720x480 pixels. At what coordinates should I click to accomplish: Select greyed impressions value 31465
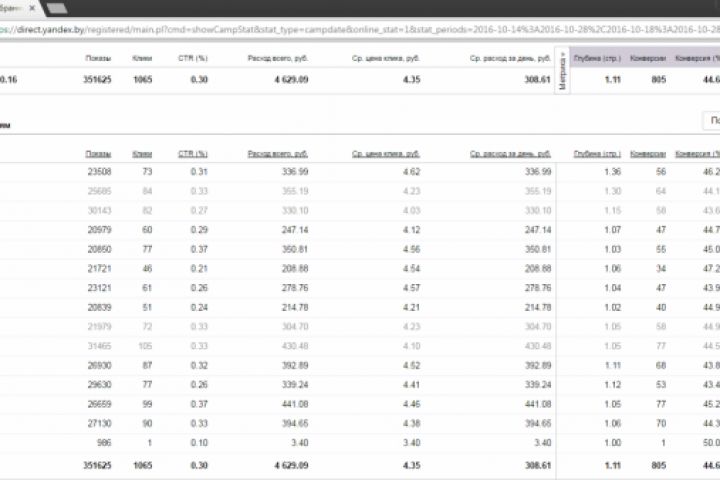(x=100, y=346)
